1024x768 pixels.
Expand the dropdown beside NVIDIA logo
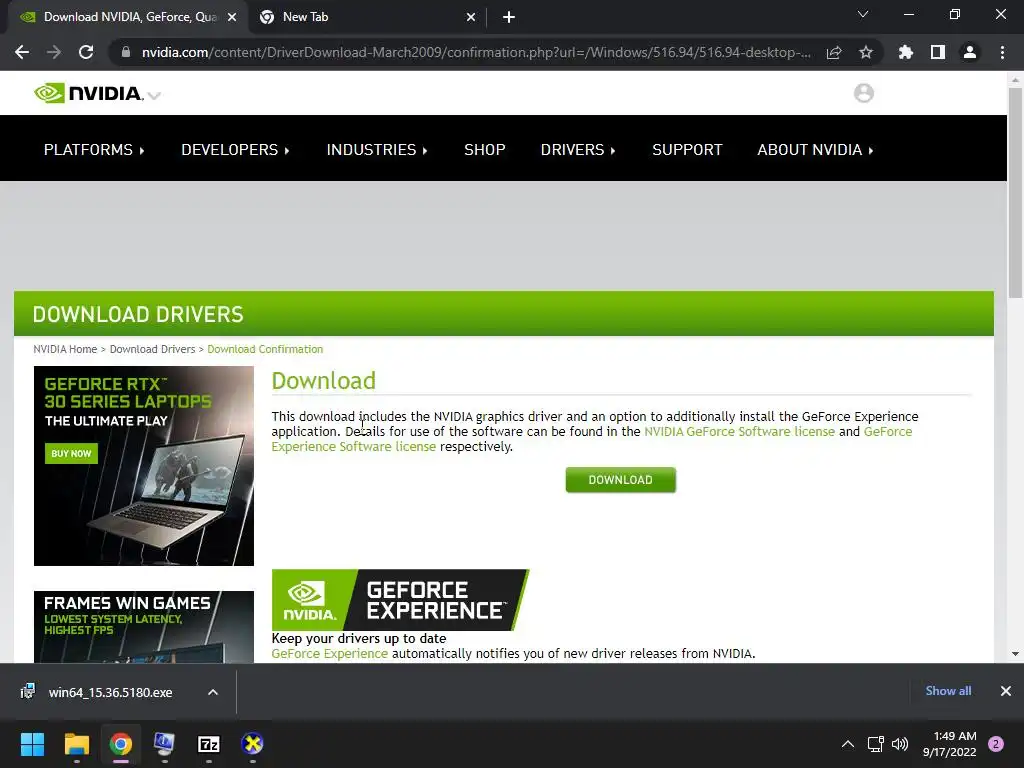(154, 96)
